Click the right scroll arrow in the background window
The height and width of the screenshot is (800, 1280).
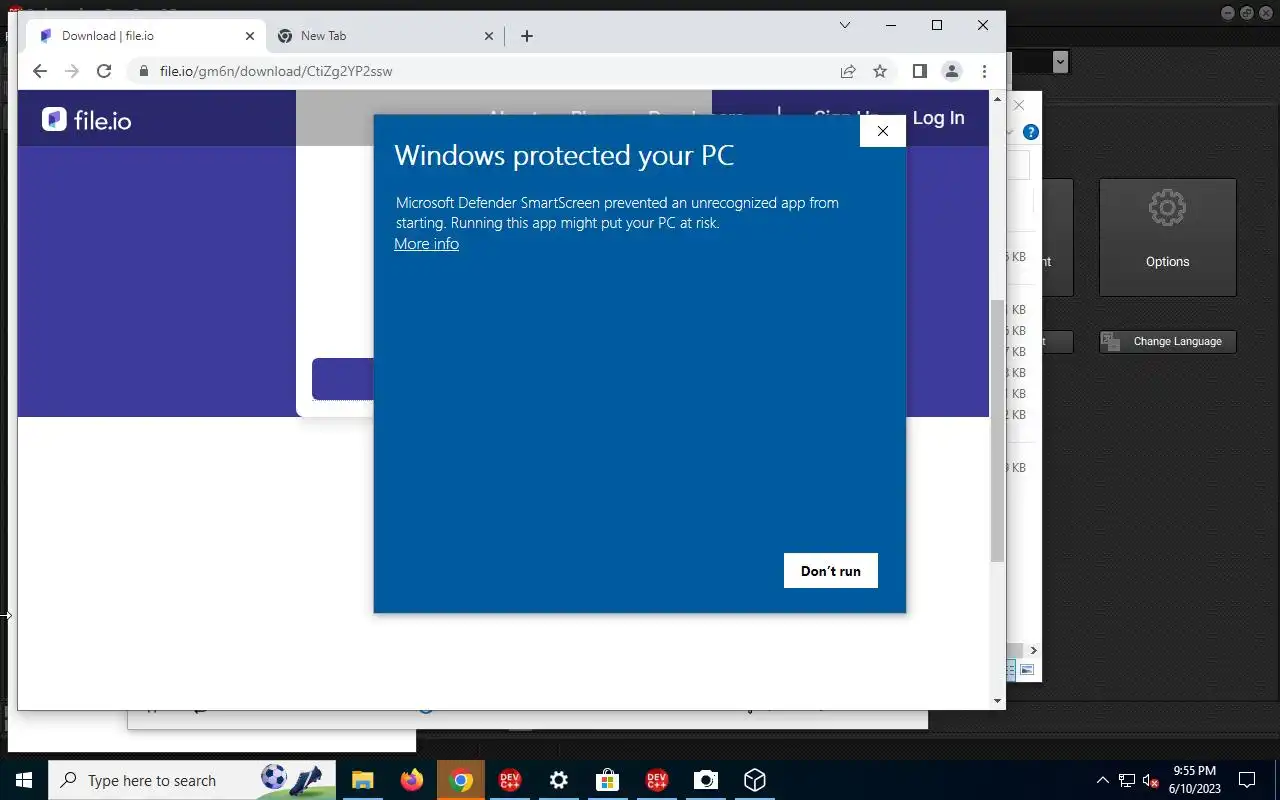[x=1034, y=650]
